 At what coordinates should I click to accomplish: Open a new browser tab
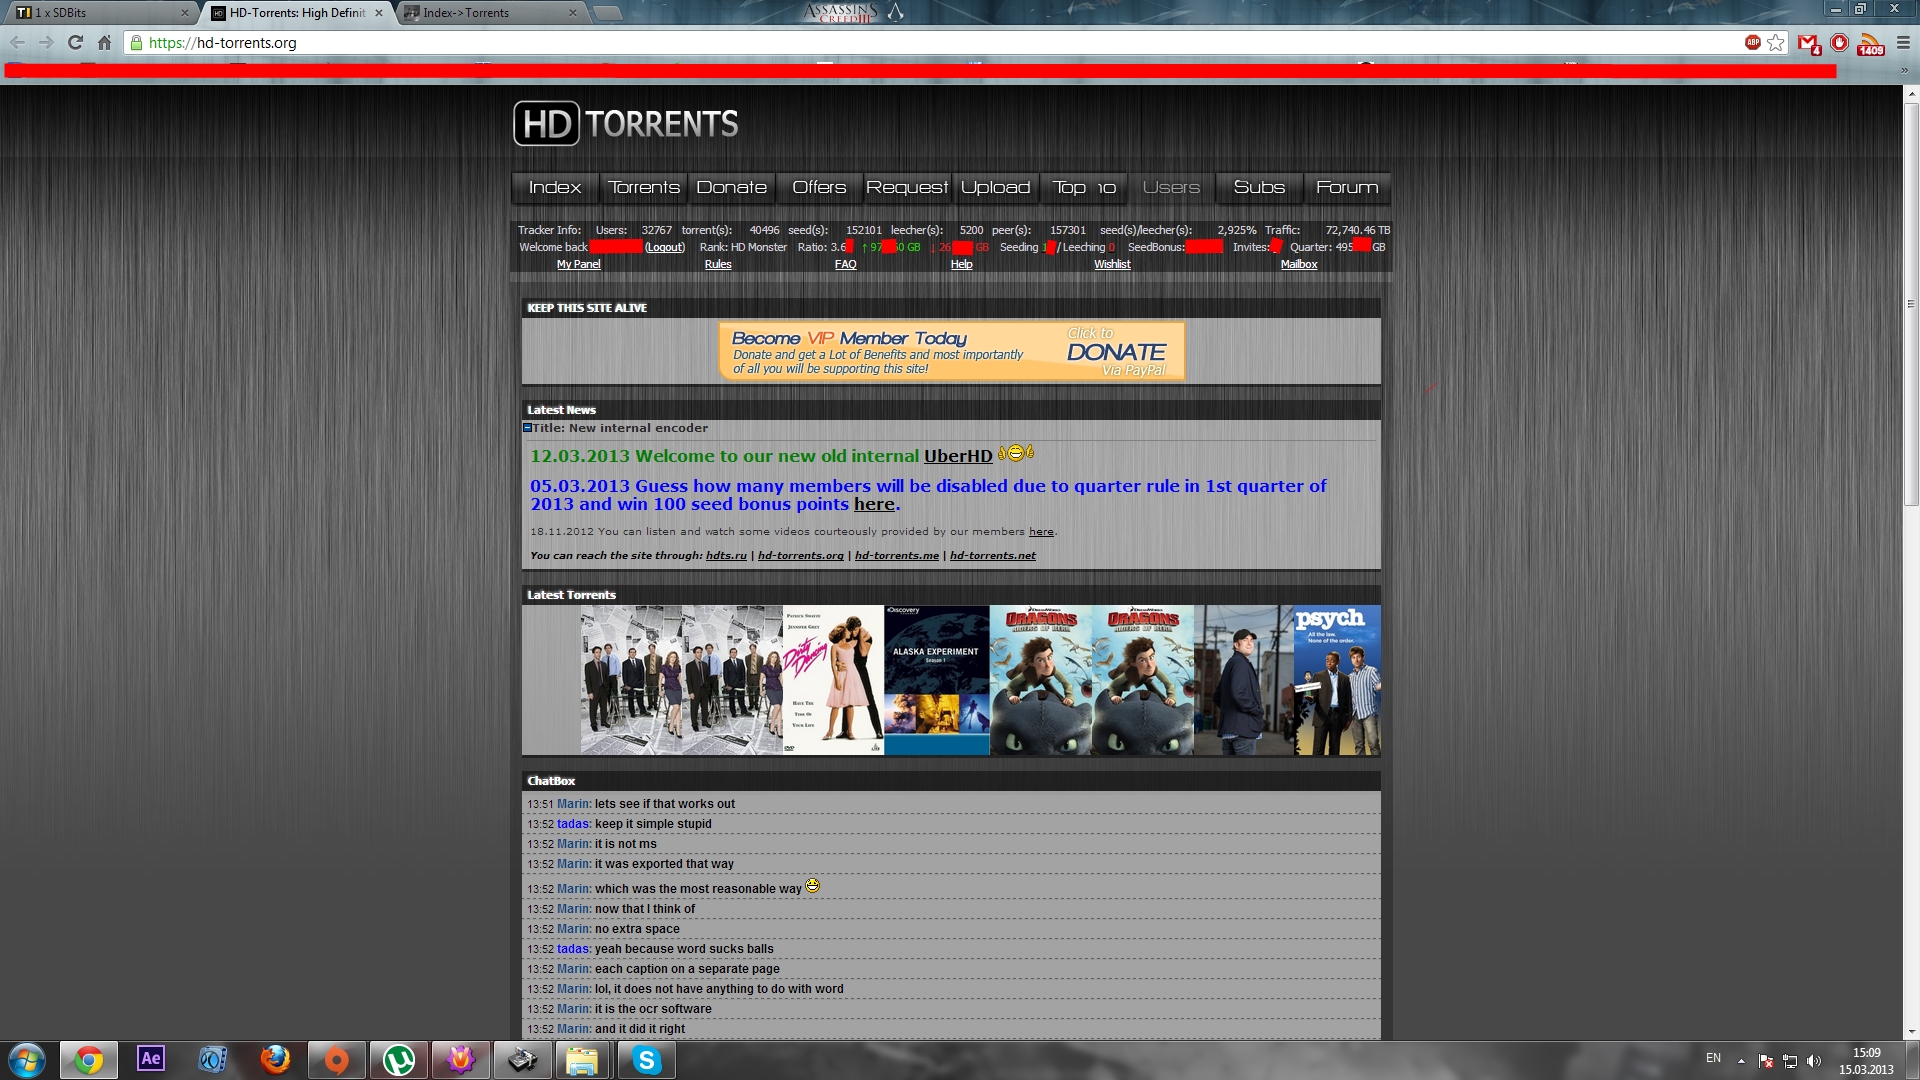[x=607, y=13]
